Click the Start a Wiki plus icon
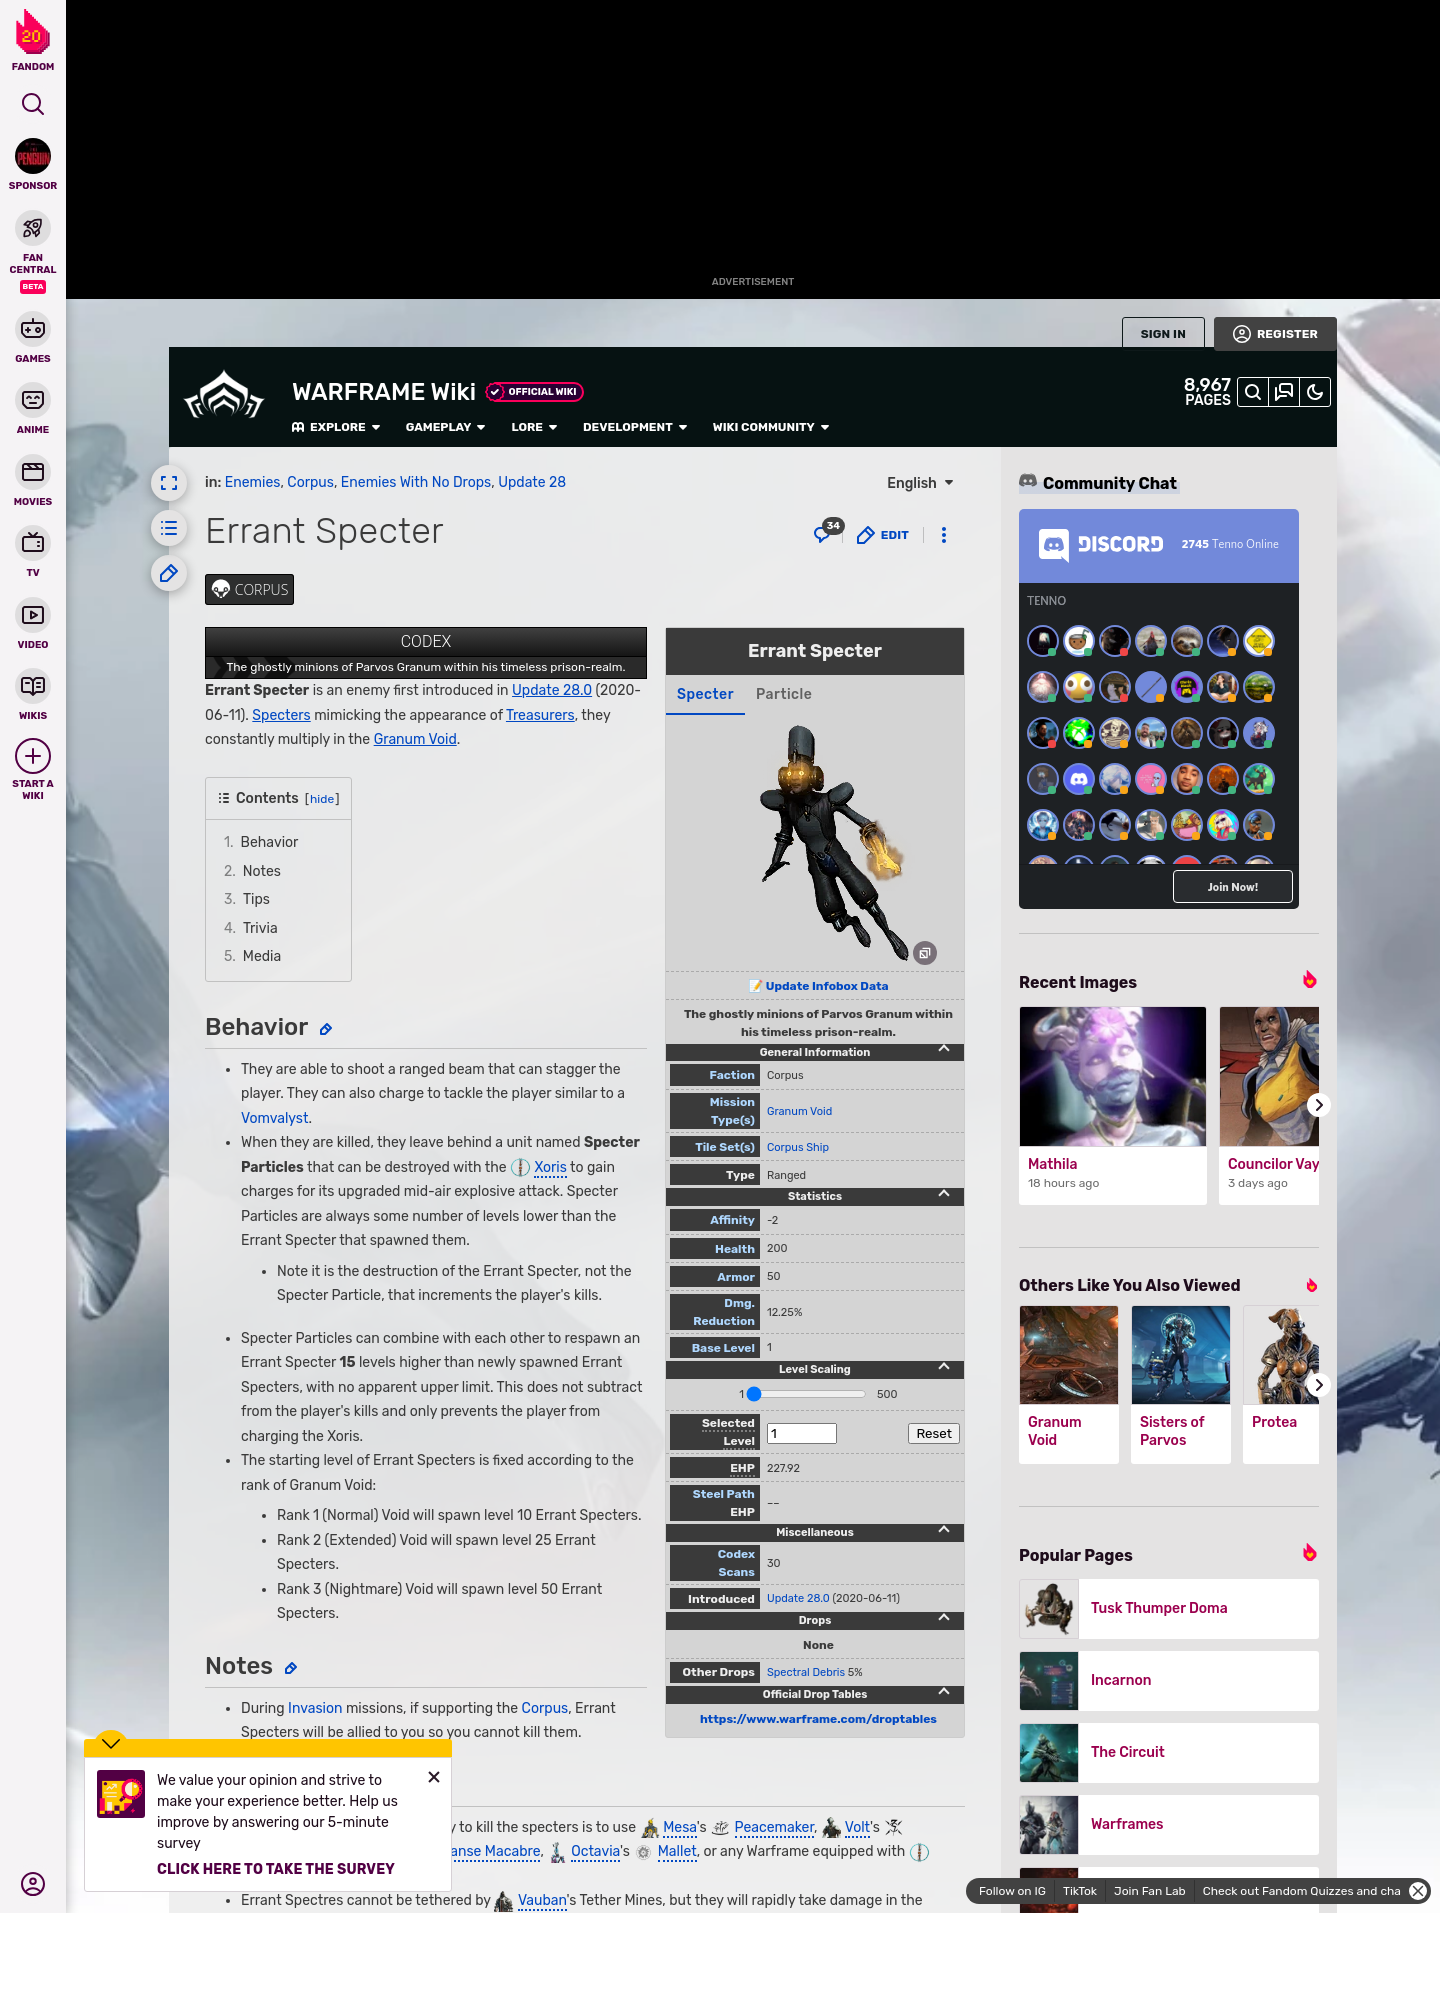This screenshot has height=2000, width=1440. click(x=33, y=756)
